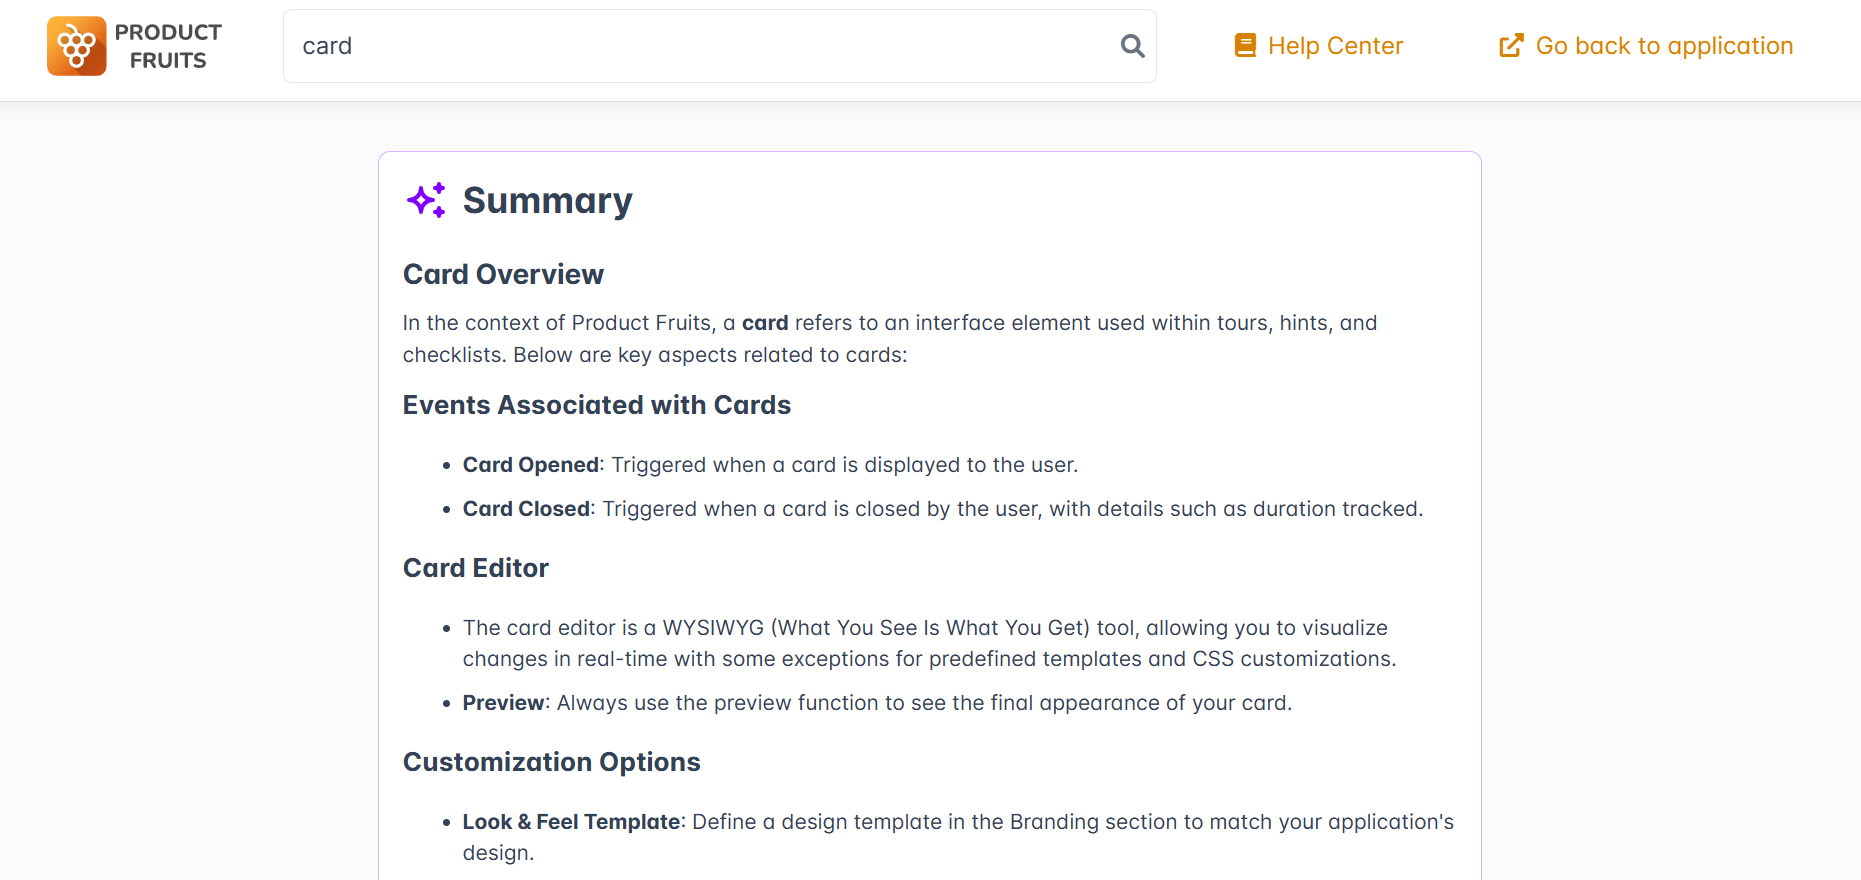This screenshot has height=880, width=1861.
Task: Click the bold word "card" in the overview paragraph
Action: coord(765,323)
